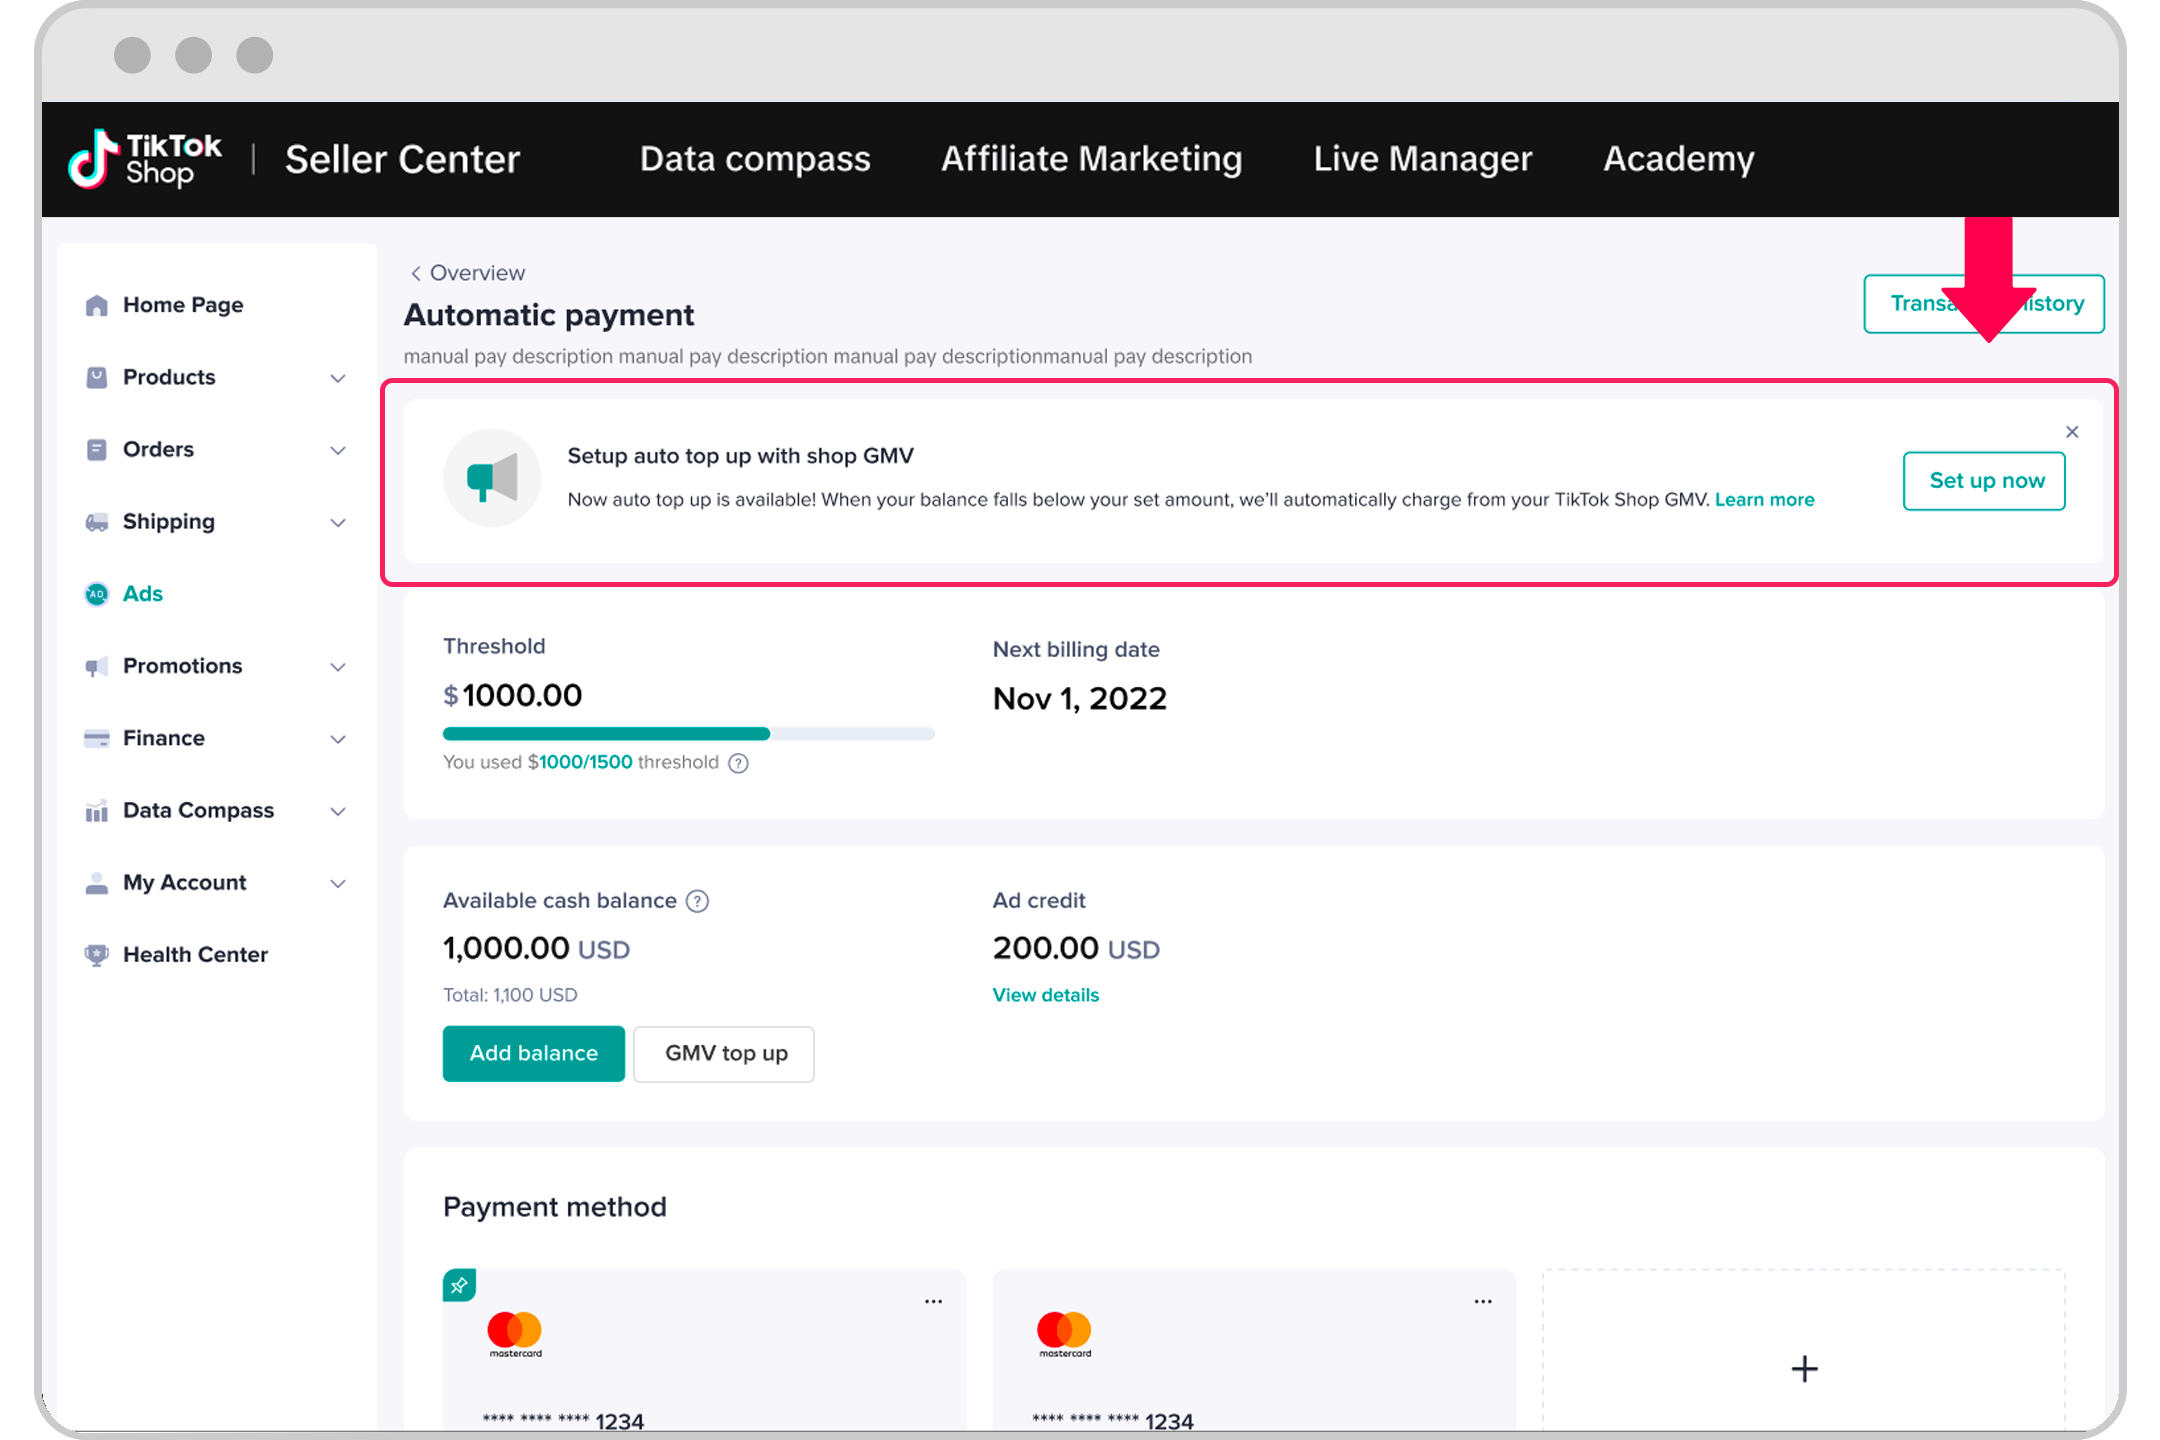Click the TikTok Shop logo
The image size is (2160, 1440).
[x=145, y=158]
